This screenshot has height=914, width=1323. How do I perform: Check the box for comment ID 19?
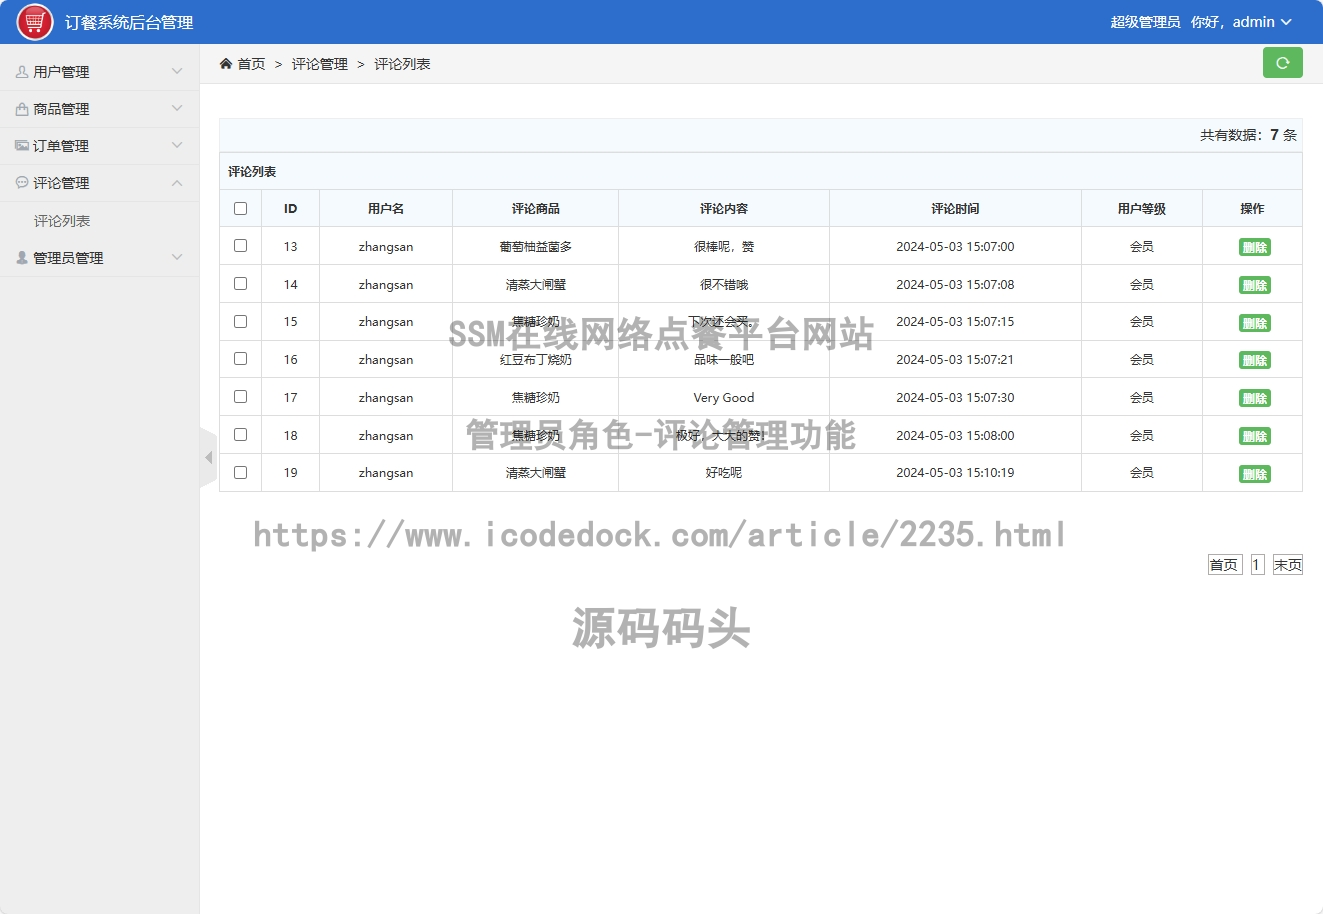click(x=240, y=473)
